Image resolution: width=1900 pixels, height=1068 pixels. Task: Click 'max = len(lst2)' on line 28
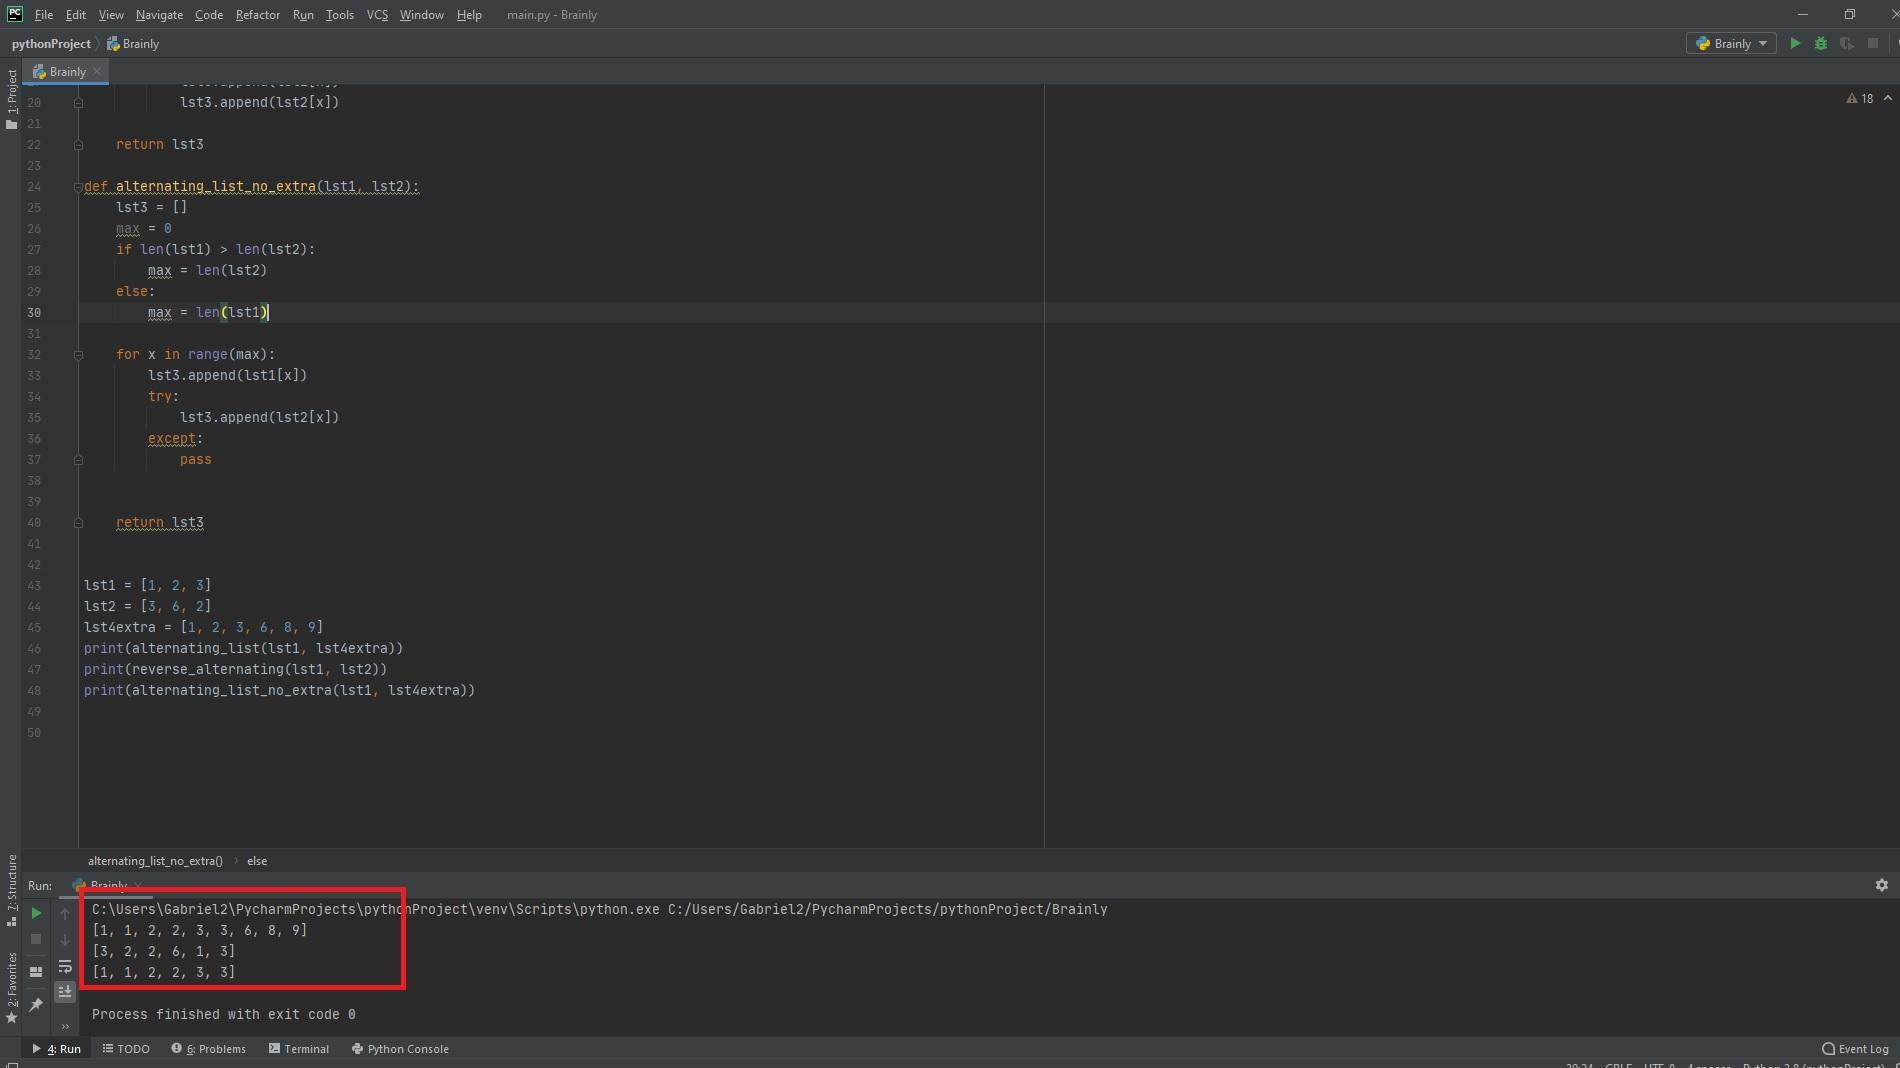coord(207,271)
